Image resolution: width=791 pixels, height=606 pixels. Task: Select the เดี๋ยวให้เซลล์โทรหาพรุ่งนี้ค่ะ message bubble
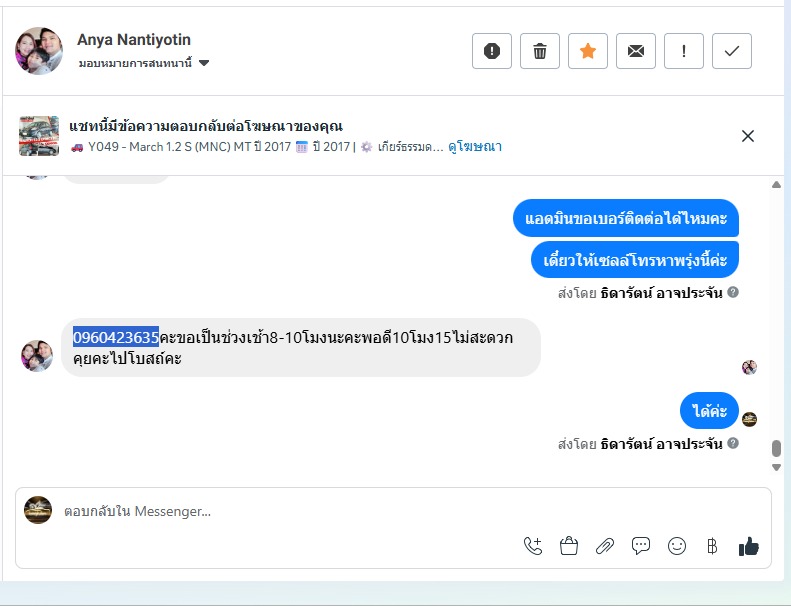point(635,260)
